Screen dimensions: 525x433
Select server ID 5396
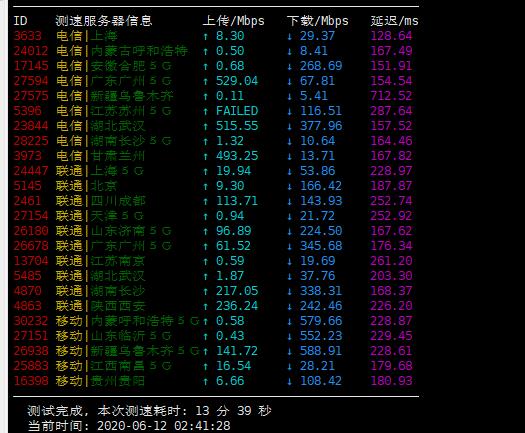pyautogui.click(x=27, y=111)
